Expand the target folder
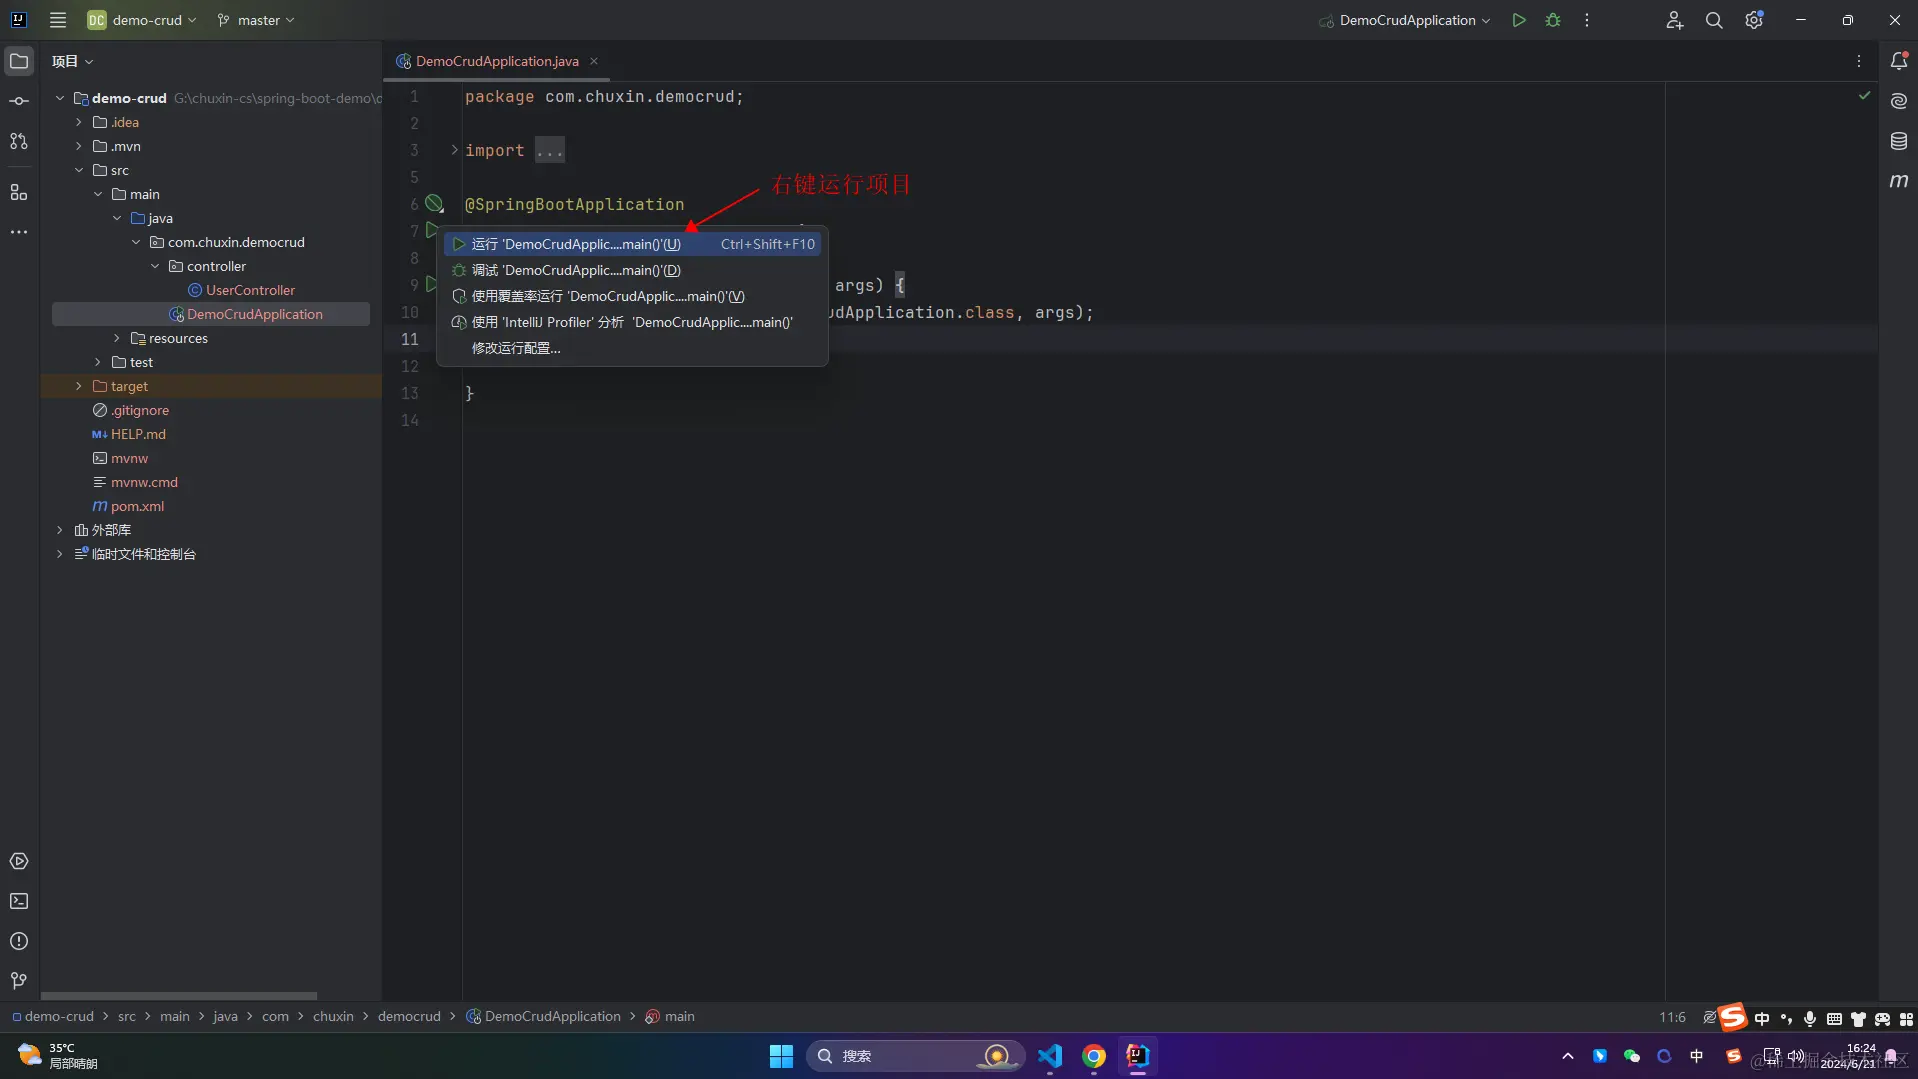 [x=79, y=386]
